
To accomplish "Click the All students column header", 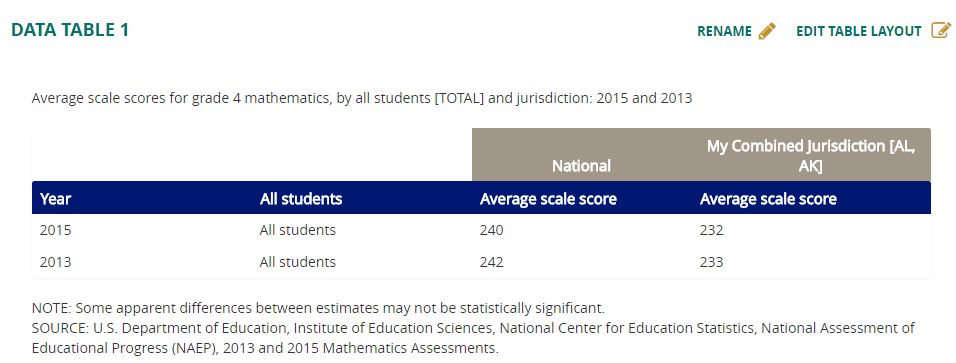I will click(x=301, y=199).
